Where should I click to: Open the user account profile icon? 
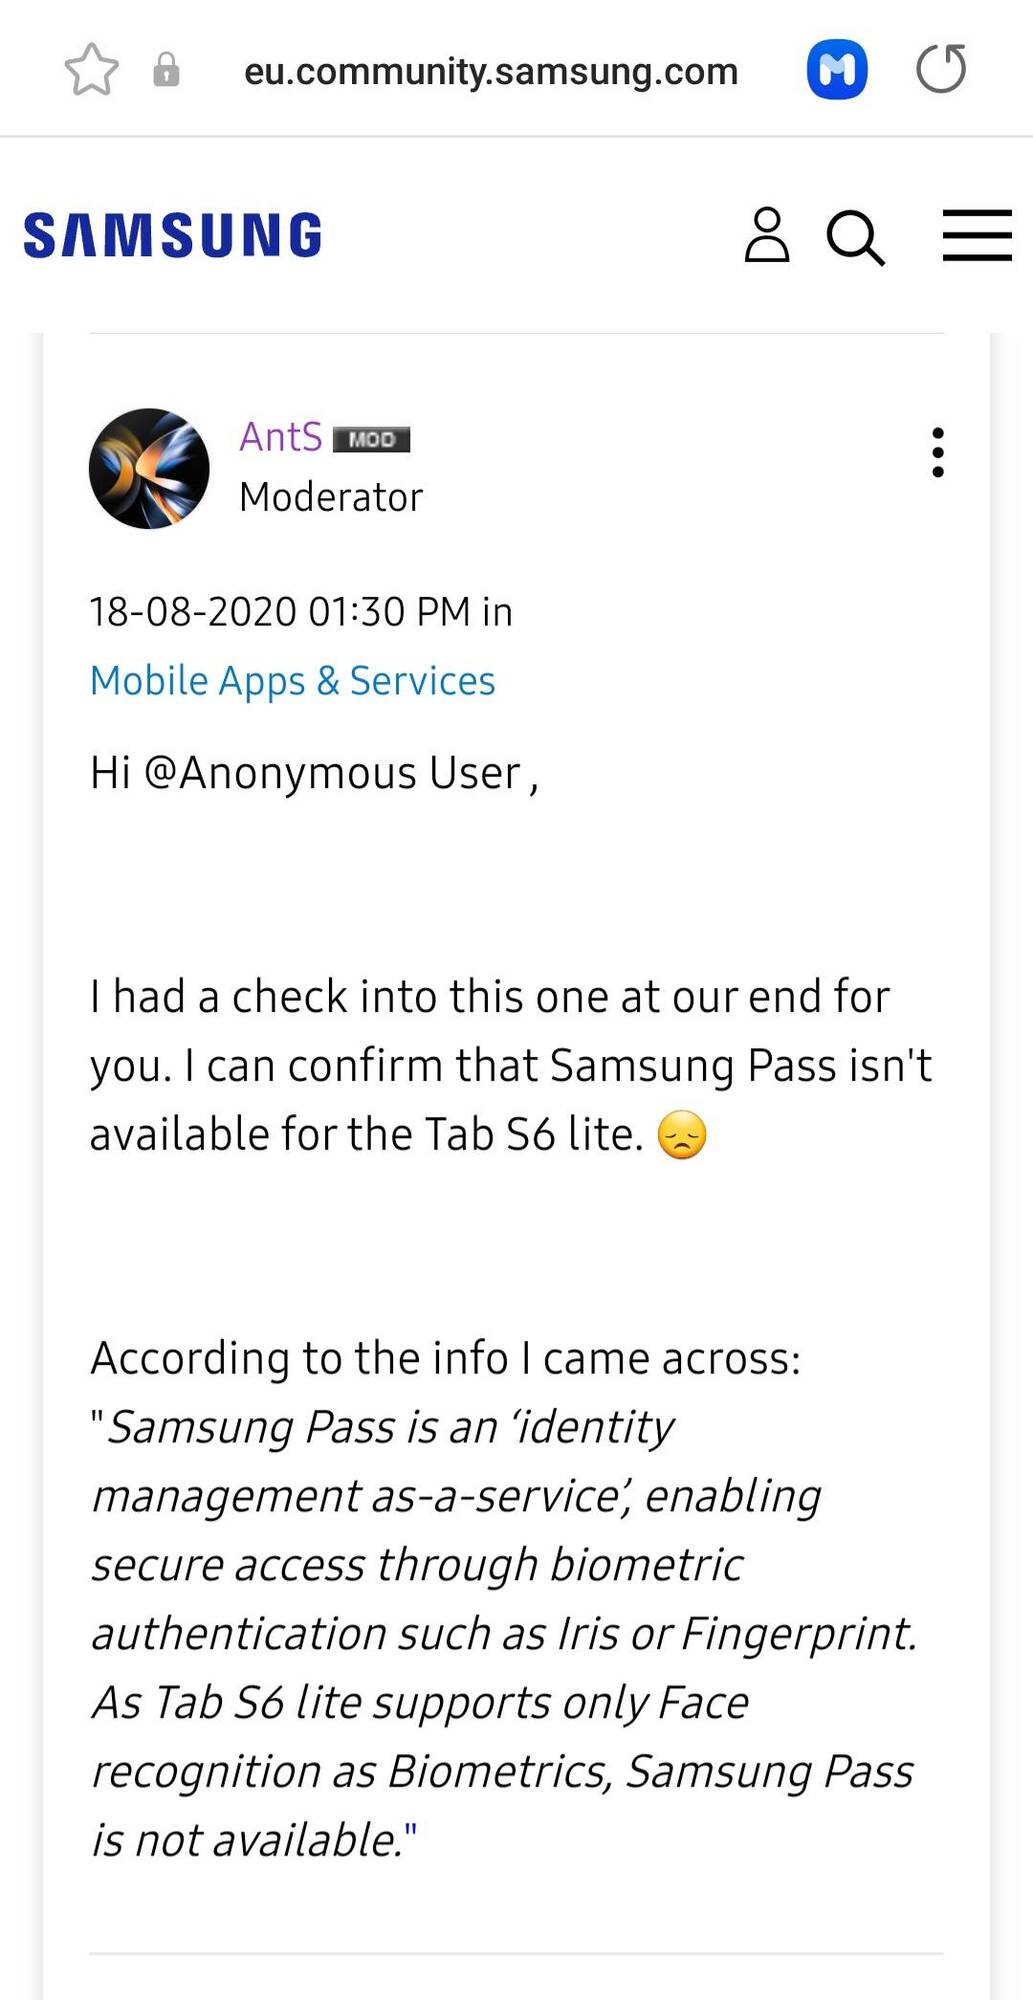pos(767,236)
